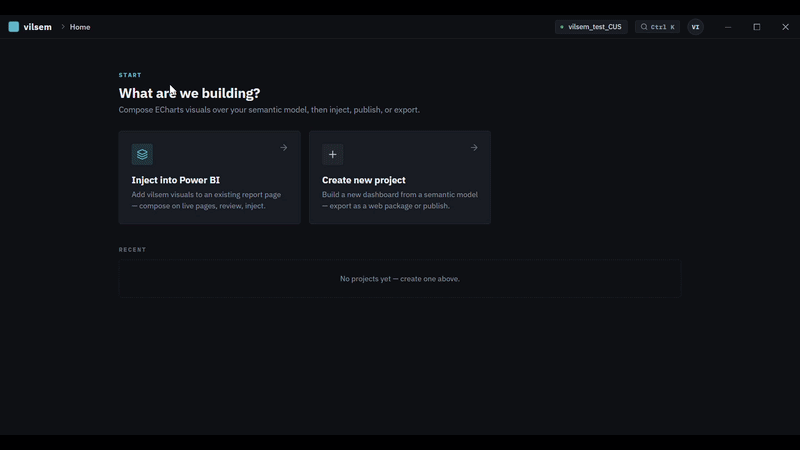The height and width of the screenshot is (450, 800).
Task: Click the arrow on Create new project card
Action: (474, 147)
